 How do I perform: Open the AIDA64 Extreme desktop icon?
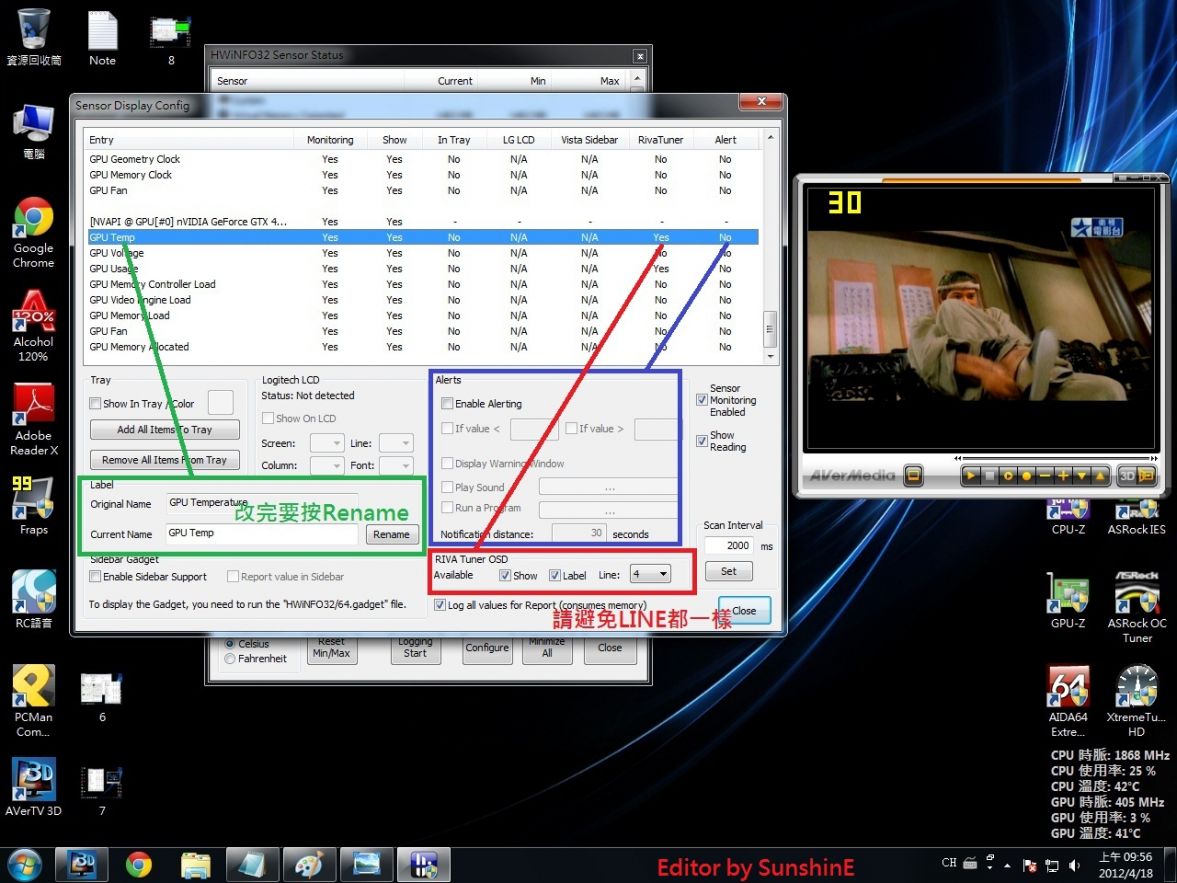click(1068, 702)
